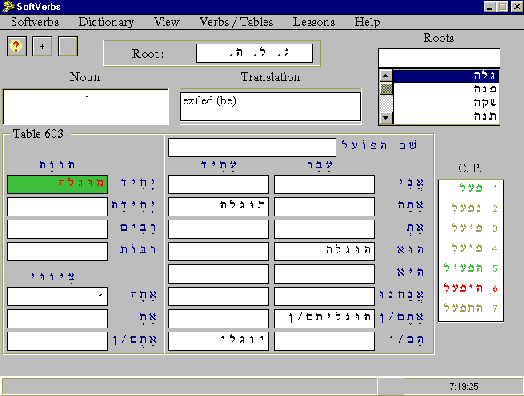The height and width of the screenshot is (396, 524).
Task: Click imperative אתה field
Action: coord(57,296)
